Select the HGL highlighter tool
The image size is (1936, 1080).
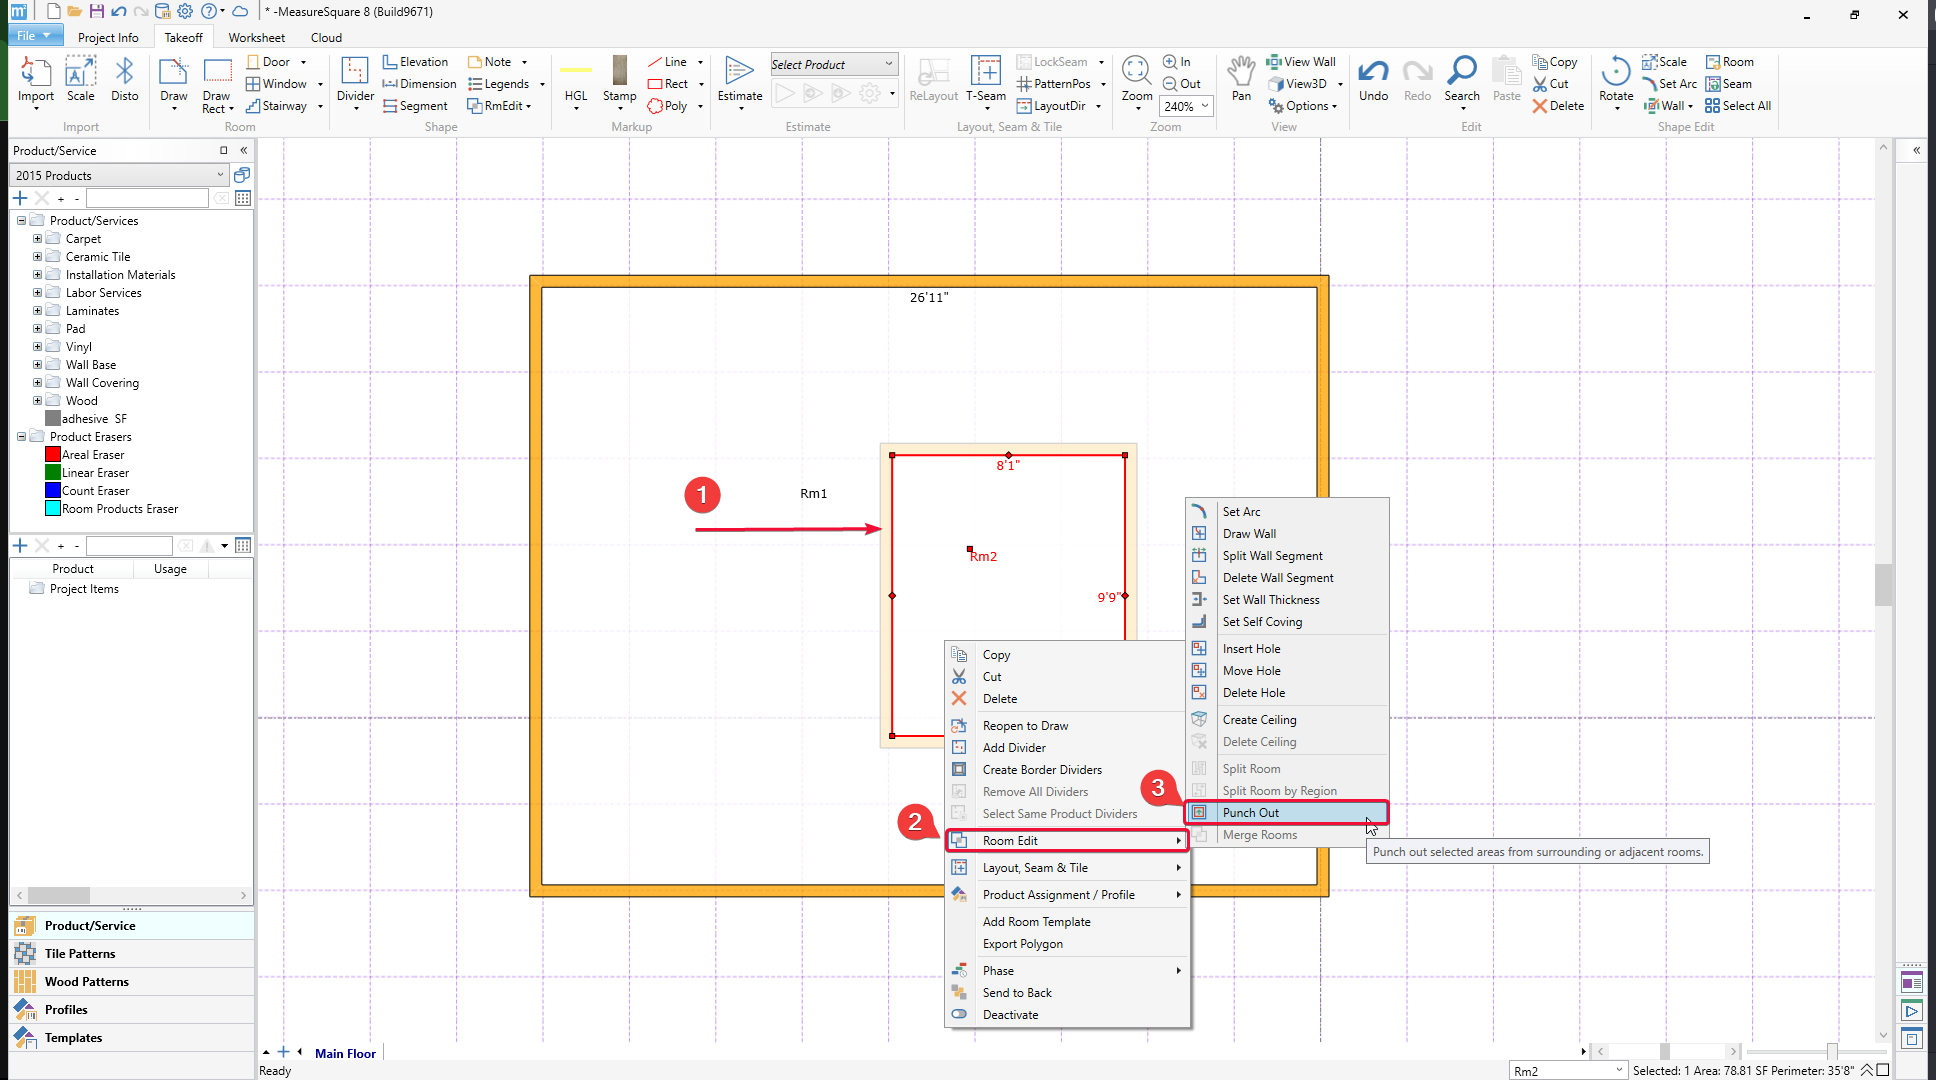point(576,78)
